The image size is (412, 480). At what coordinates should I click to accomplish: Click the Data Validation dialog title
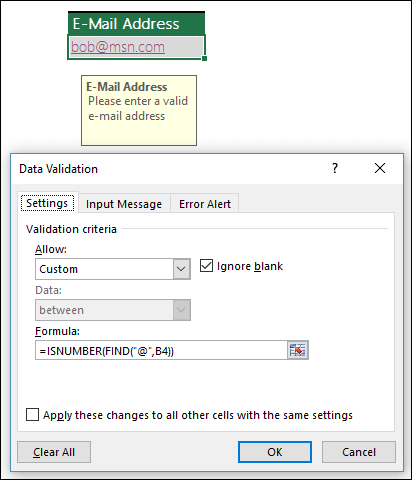click(x=58, y=169)
